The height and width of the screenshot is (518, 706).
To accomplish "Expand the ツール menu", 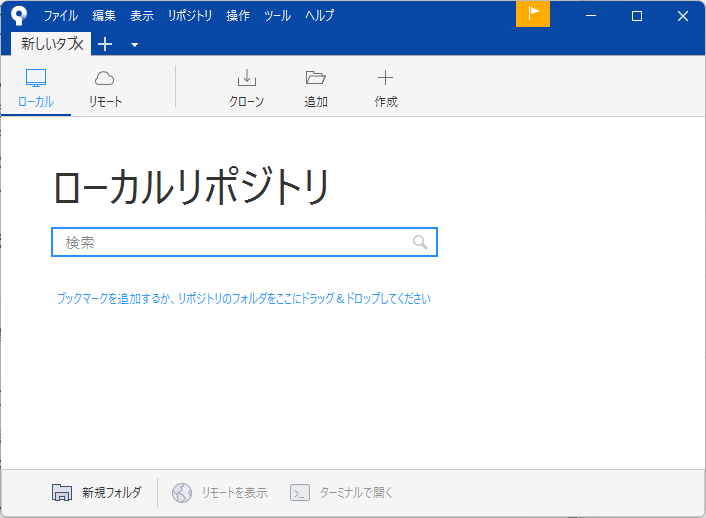I will coord(277,16).
